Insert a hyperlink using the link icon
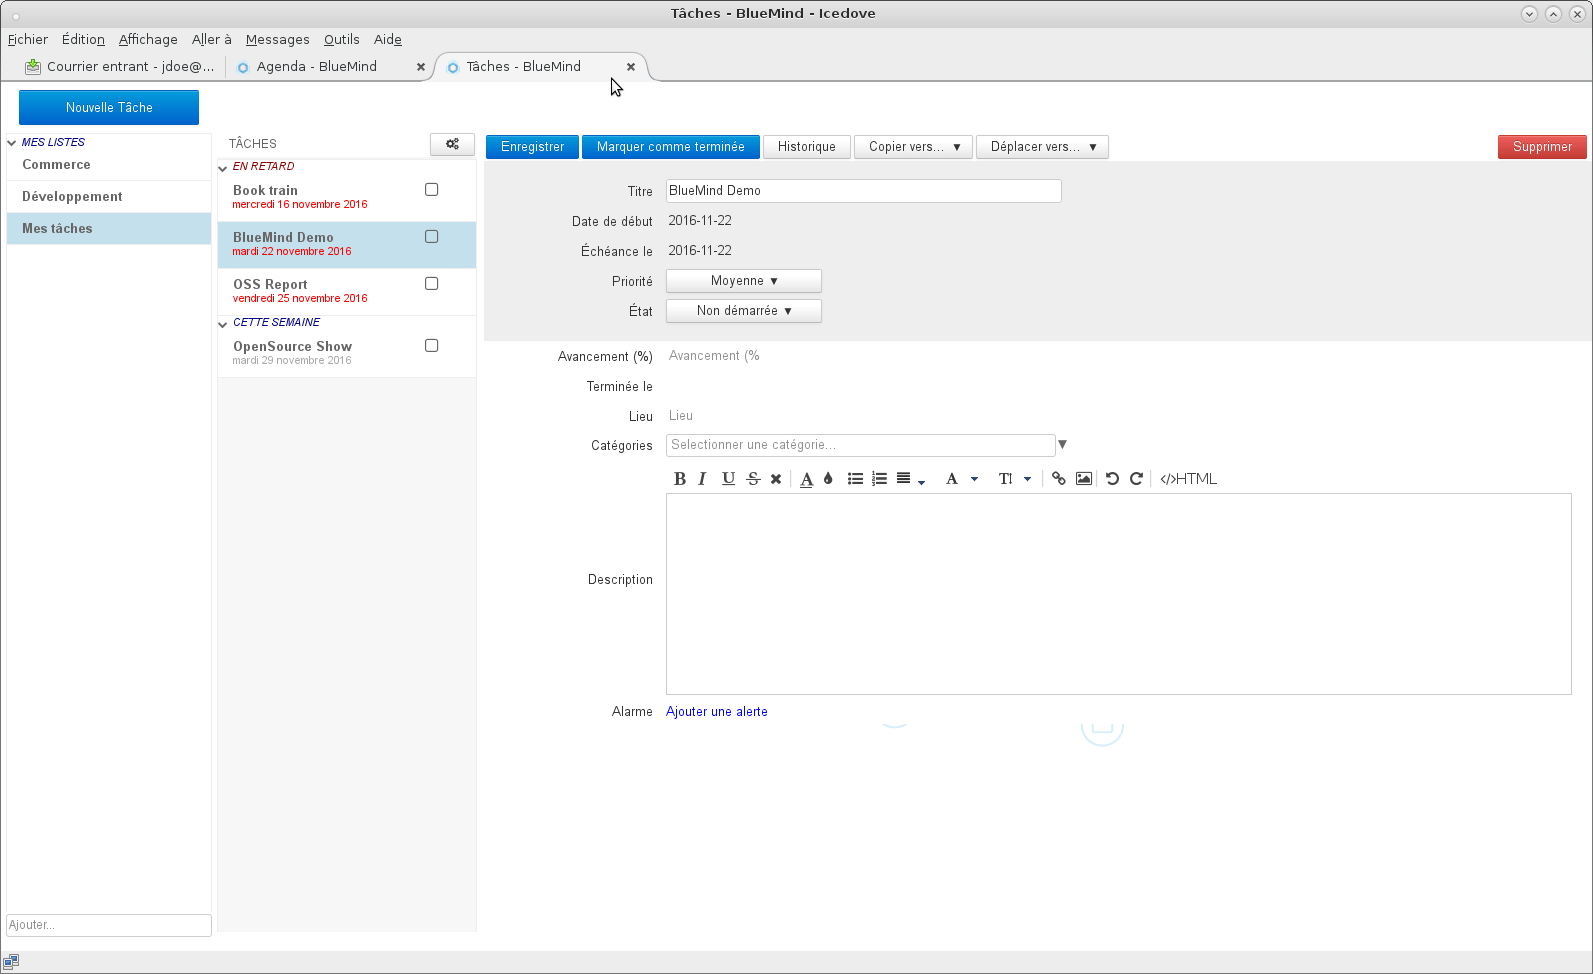The width and height of the screenshot is (1593, 974). click(x=1058, y=479)
